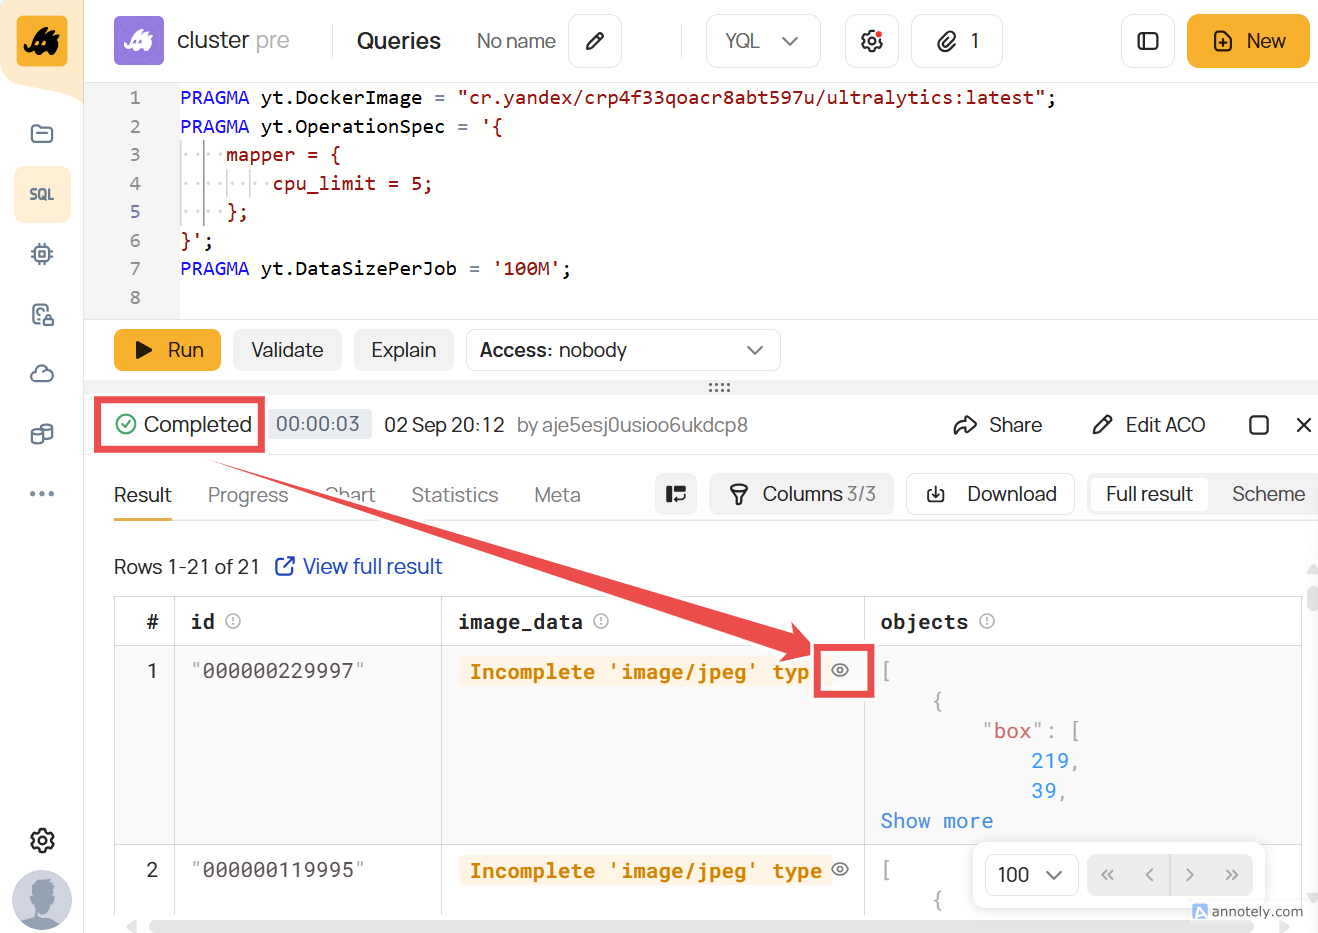The height and width of the screenshot is (933, 1318).
Task: Open query settings gear icon
Action: pos(871,41)
